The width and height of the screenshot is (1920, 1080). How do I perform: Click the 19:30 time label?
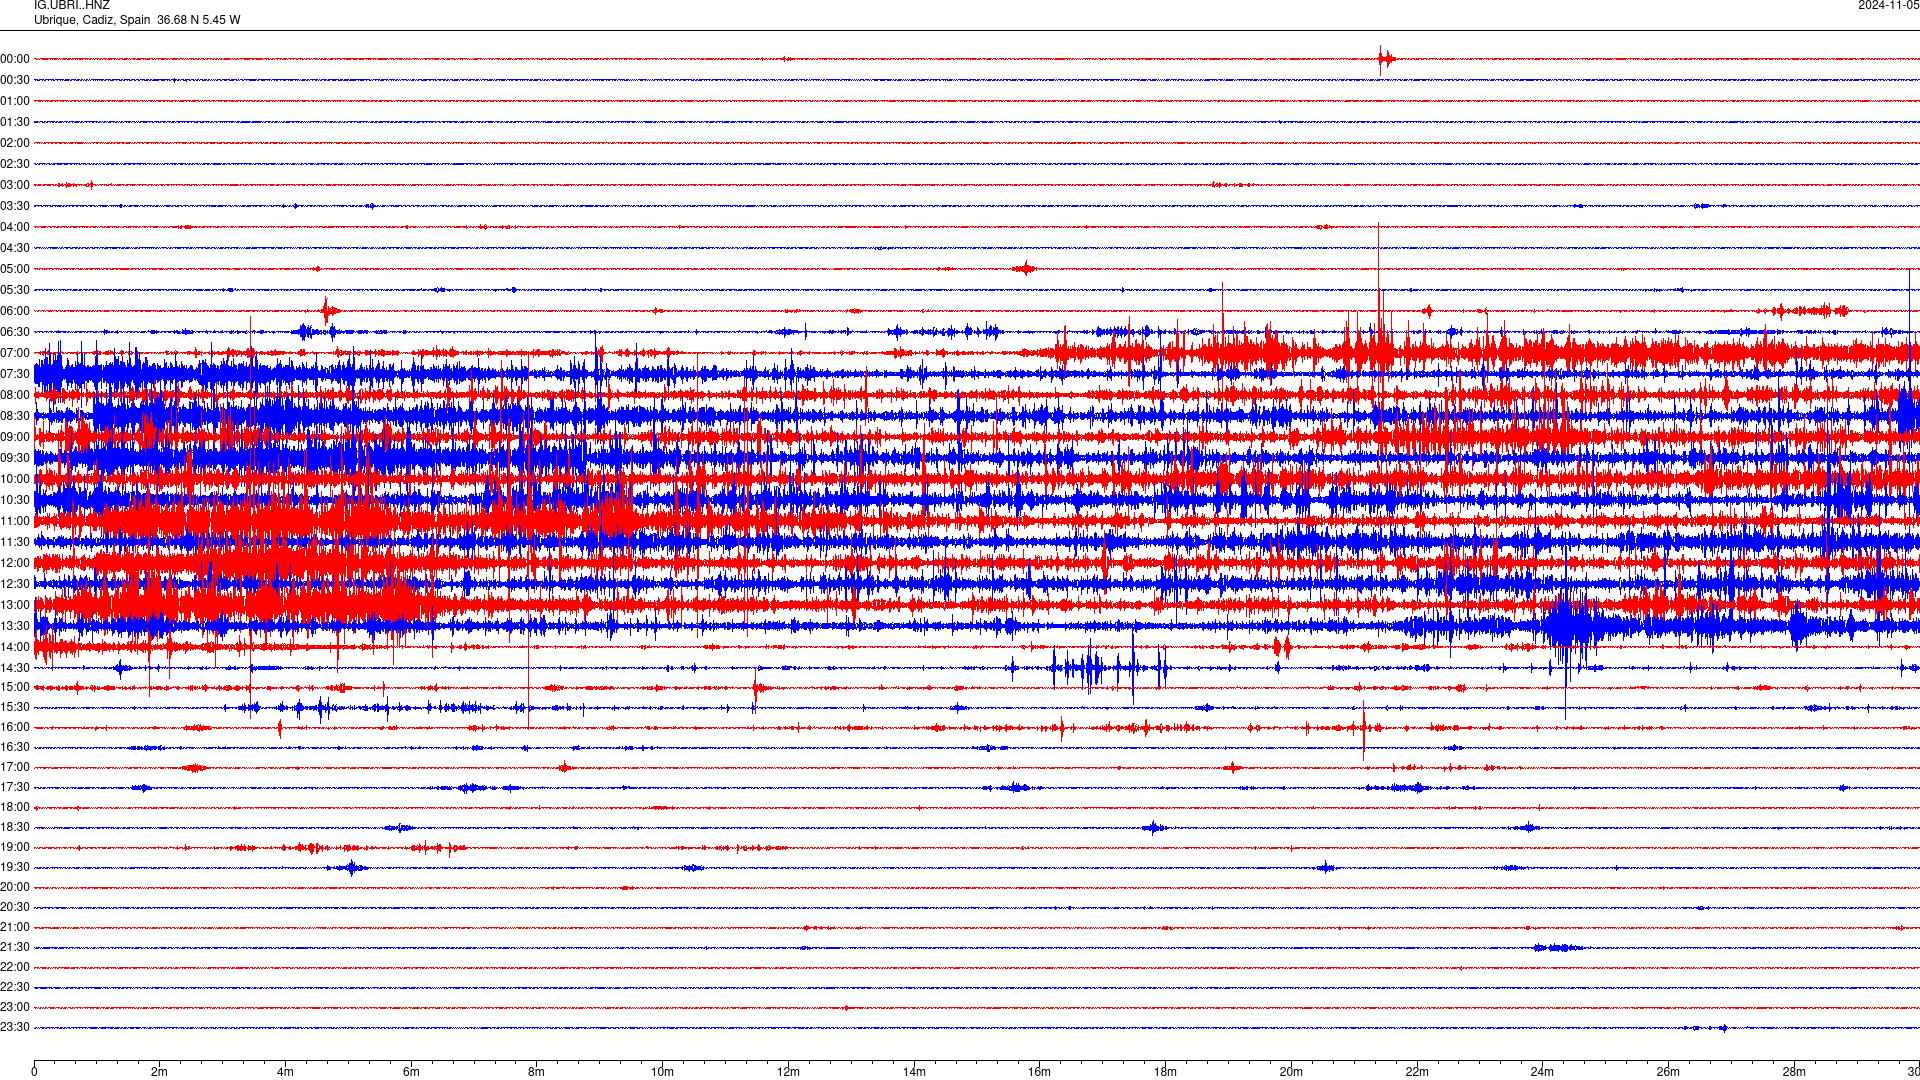tap(15, 867)
